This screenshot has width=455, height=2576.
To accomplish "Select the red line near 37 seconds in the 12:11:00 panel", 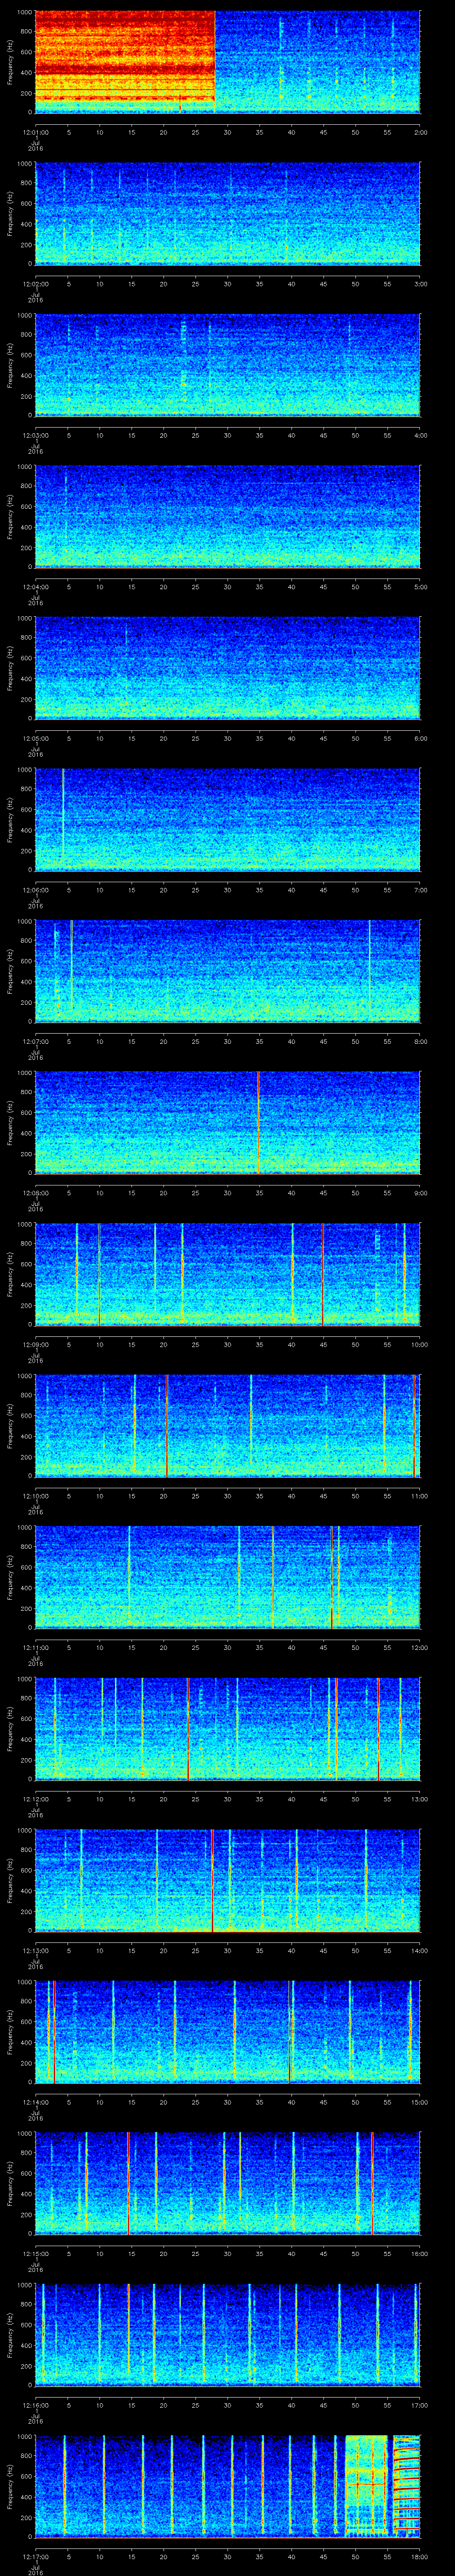I will [272, 1576].
